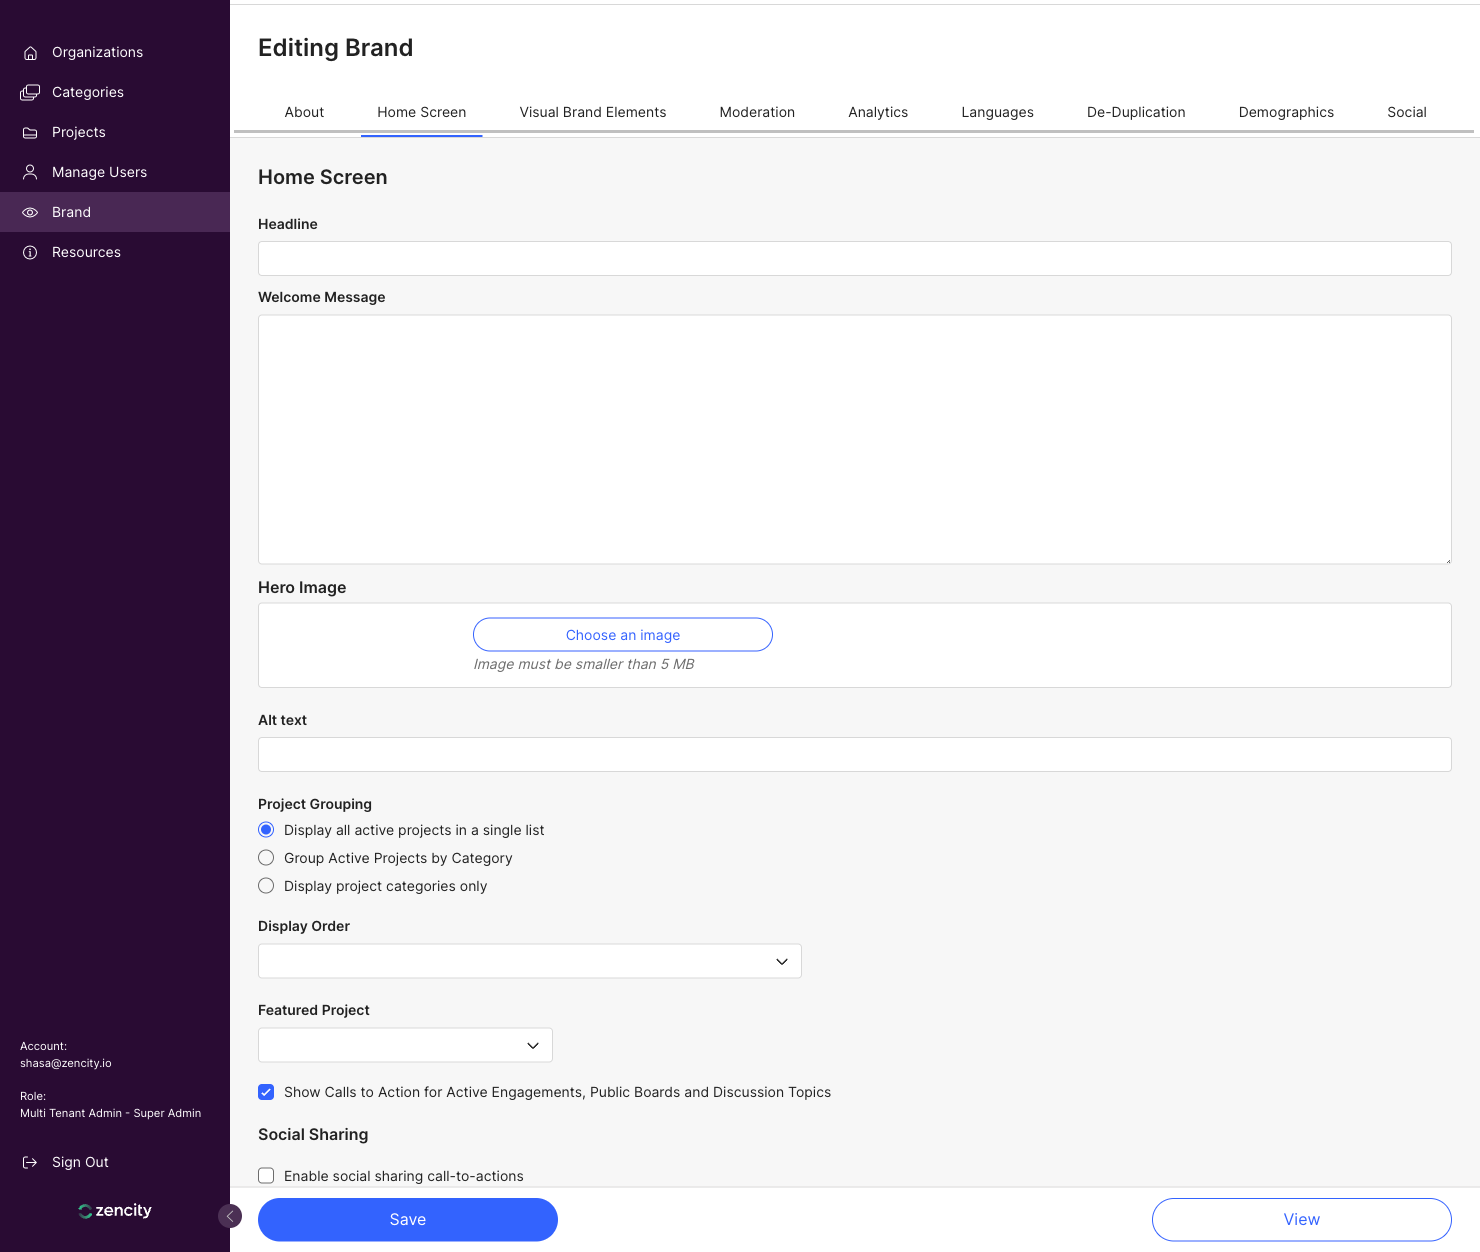Screen dimensions: 1480x1252
Task: Click the Sign Out arrow icon
Action: coord(30,1162)
